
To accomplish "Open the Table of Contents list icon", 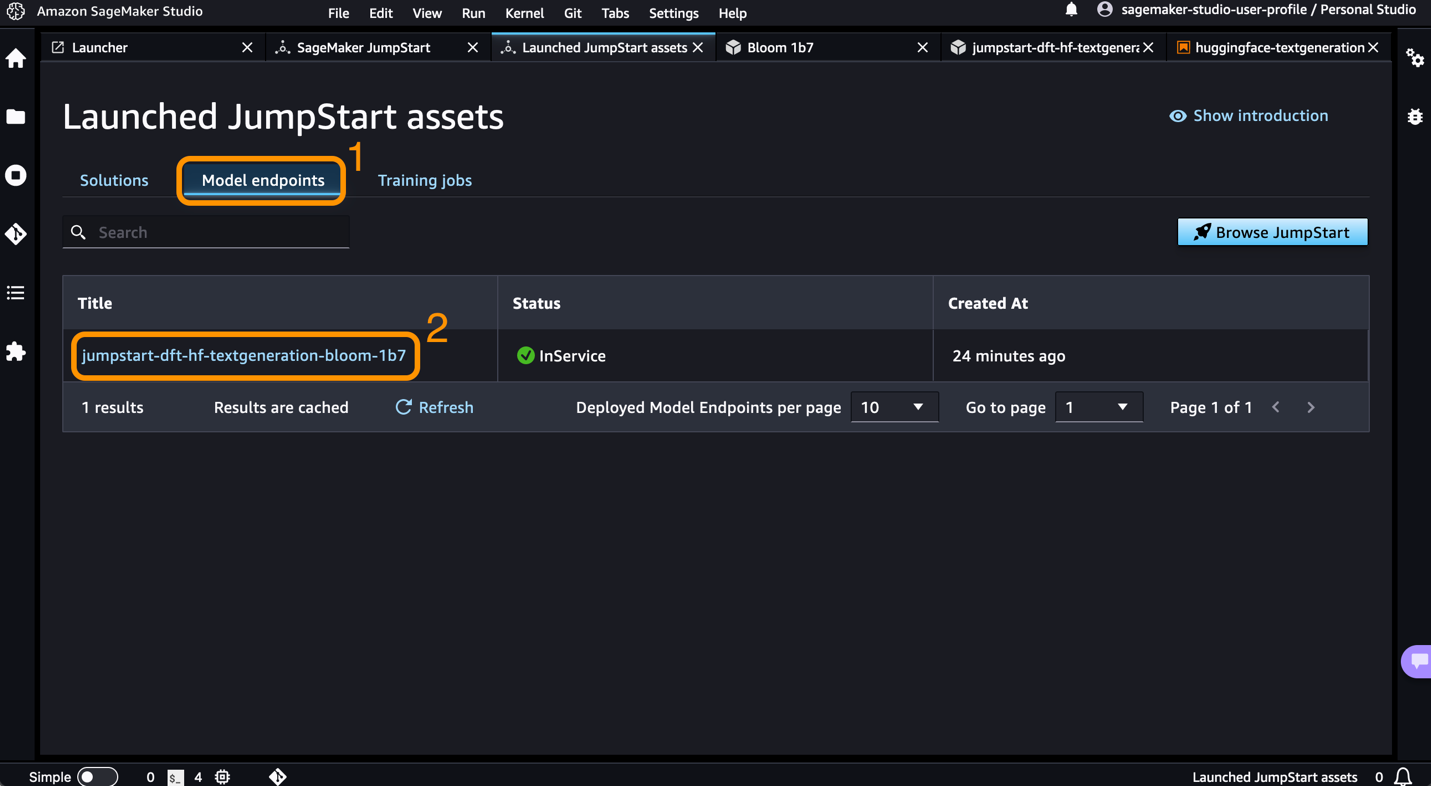I will (16, 293).
